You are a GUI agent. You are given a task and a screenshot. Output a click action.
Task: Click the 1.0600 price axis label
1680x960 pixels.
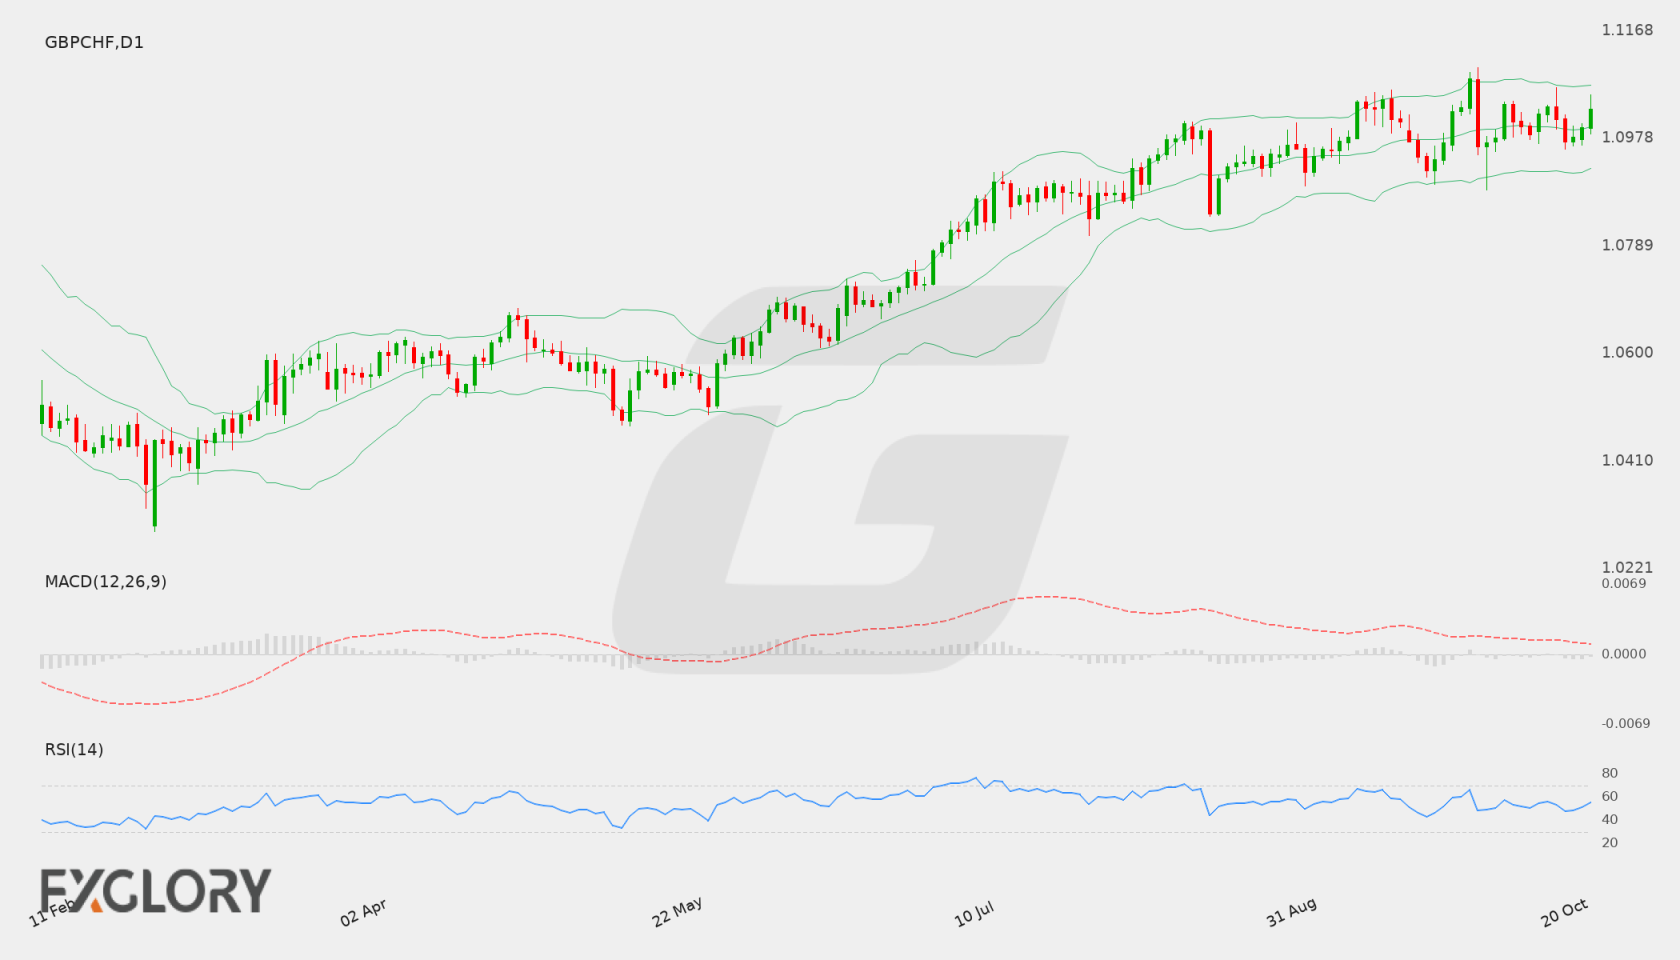[1627, 352]
